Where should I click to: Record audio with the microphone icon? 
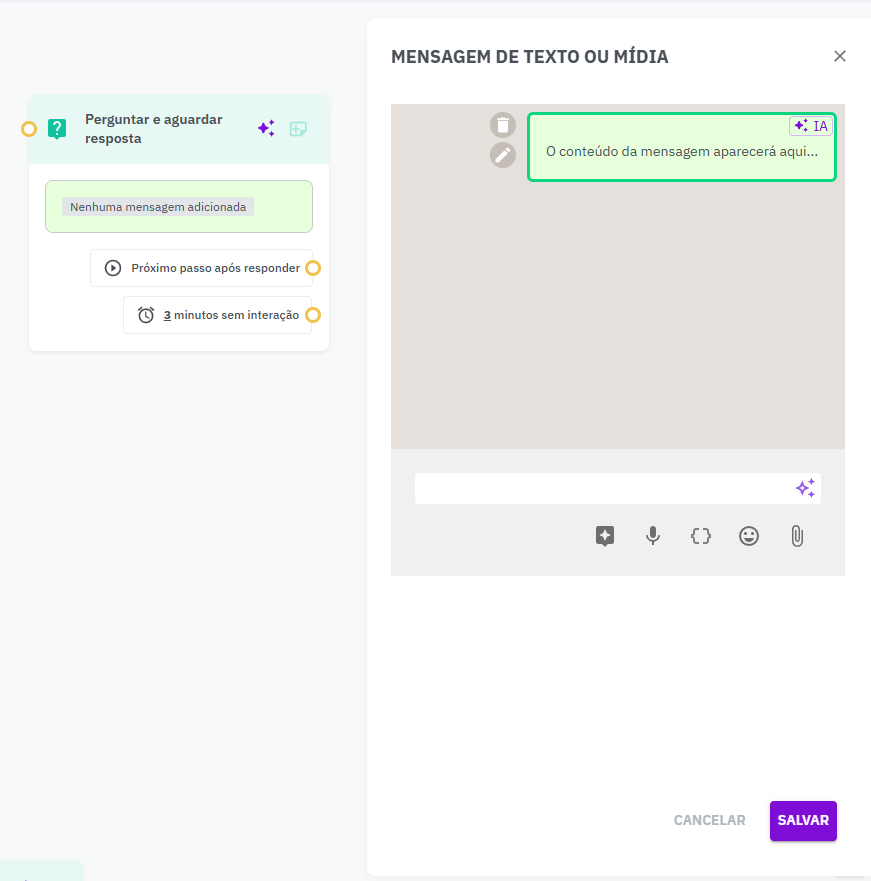click(653, 536)
